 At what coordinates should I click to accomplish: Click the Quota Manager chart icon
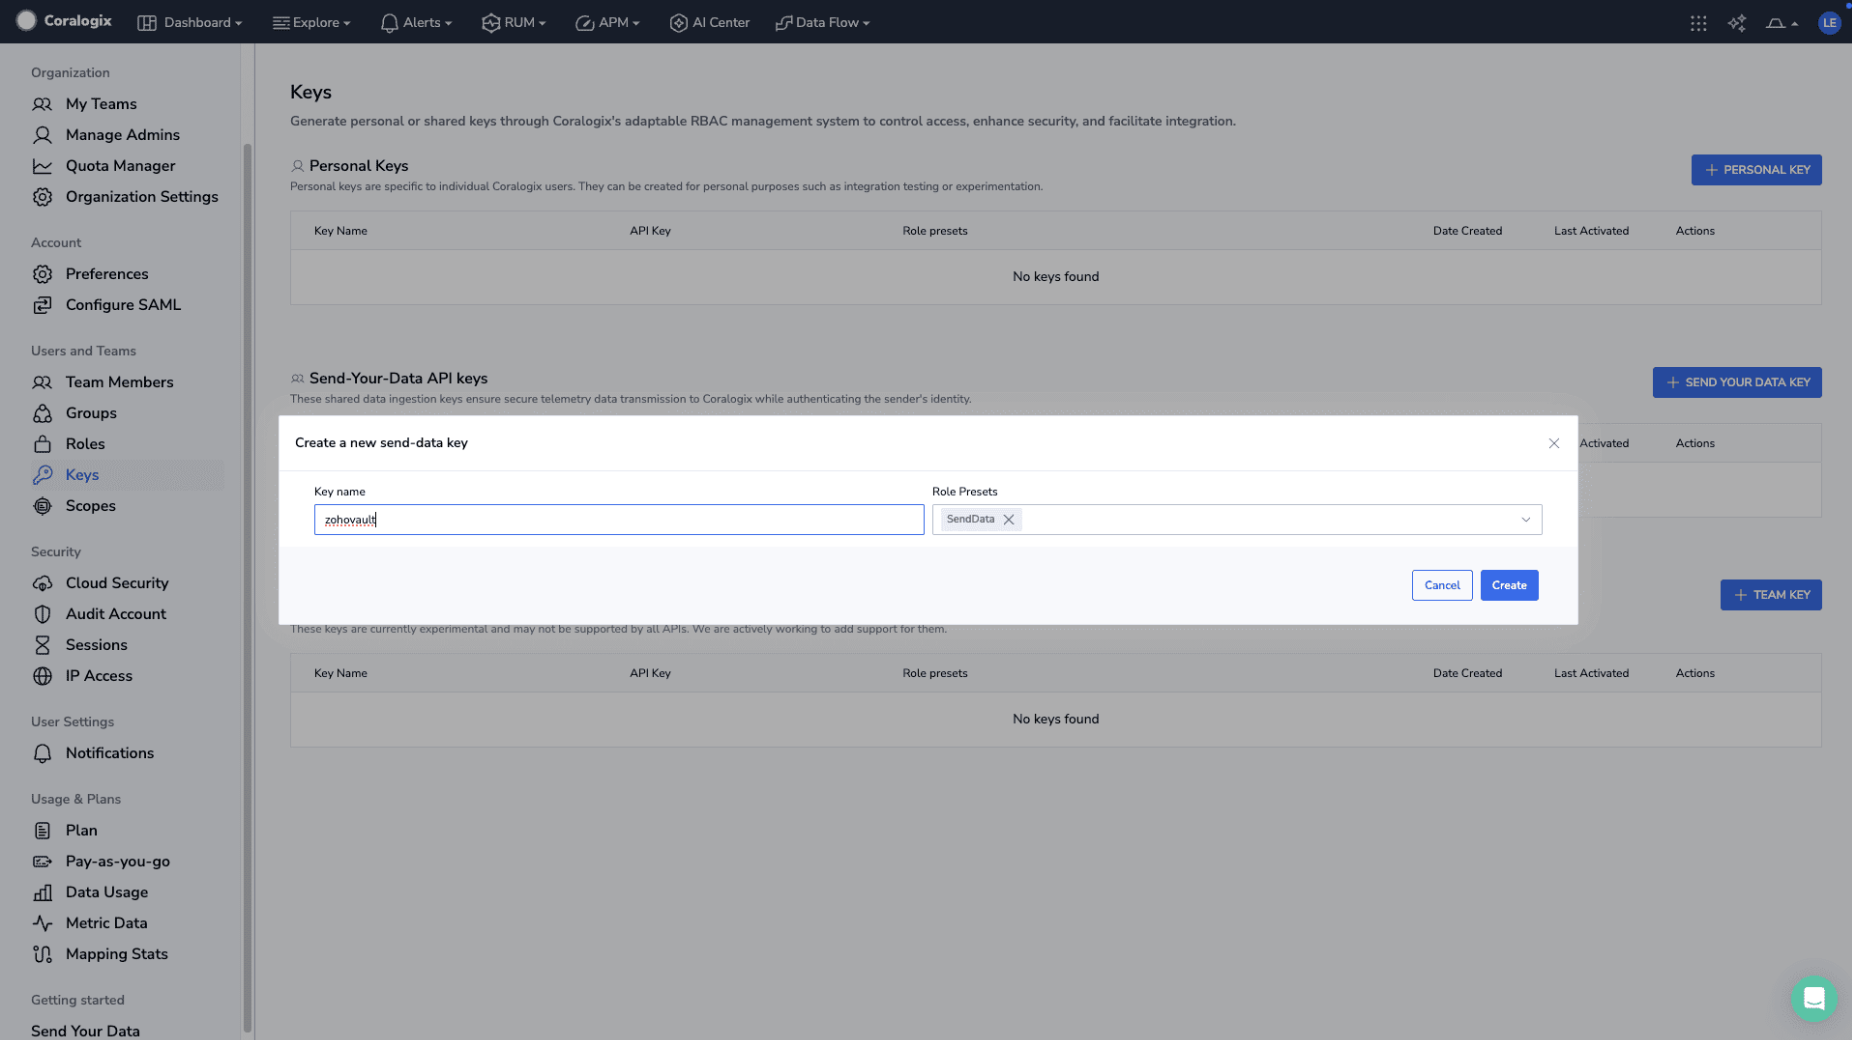coord(42,166)
